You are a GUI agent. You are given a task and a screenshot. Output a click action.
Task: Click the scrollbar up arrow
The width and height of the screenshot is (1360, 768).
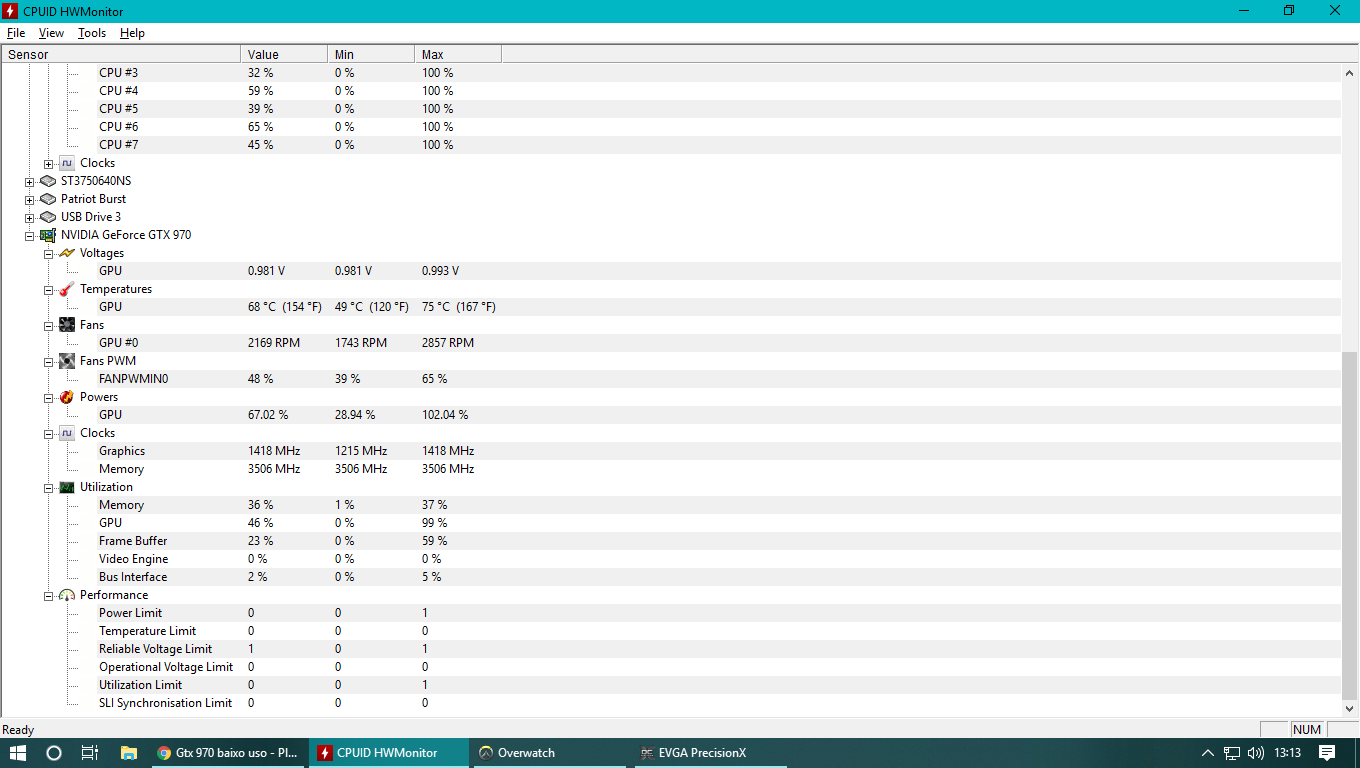click(x=1350, y=72)
